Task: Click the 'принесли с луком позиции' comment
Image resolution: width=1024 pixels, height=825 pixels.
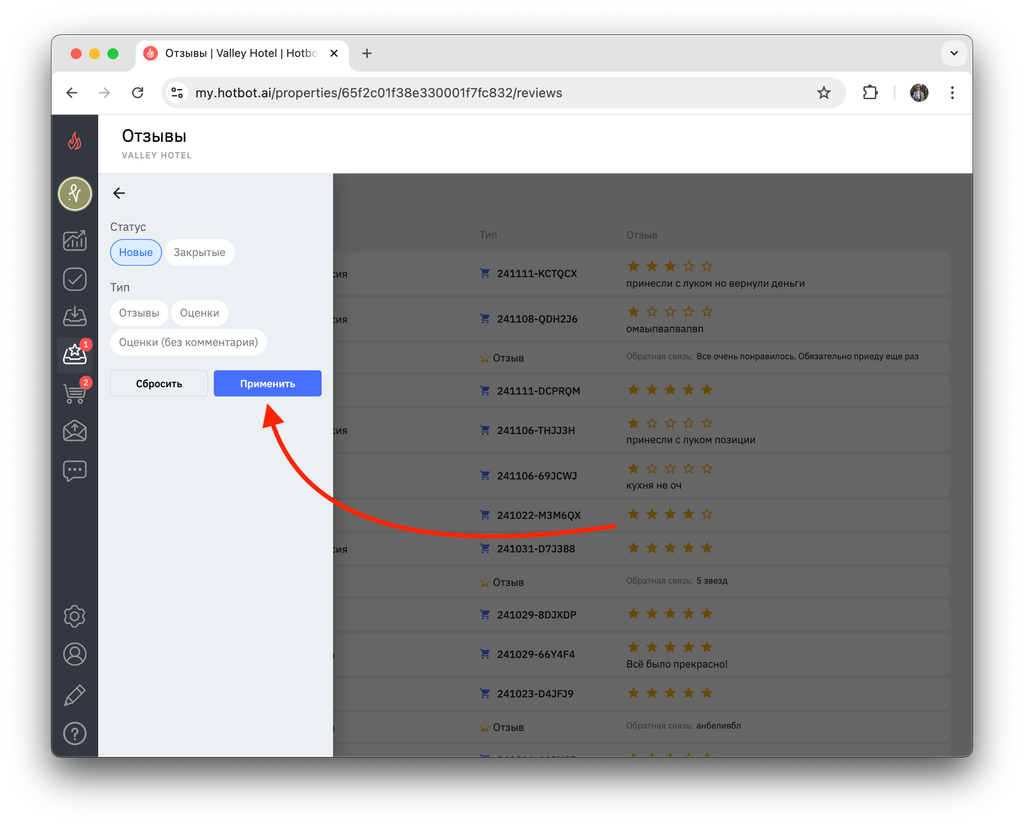Action: pyautogui.click(x=690, y=440)
